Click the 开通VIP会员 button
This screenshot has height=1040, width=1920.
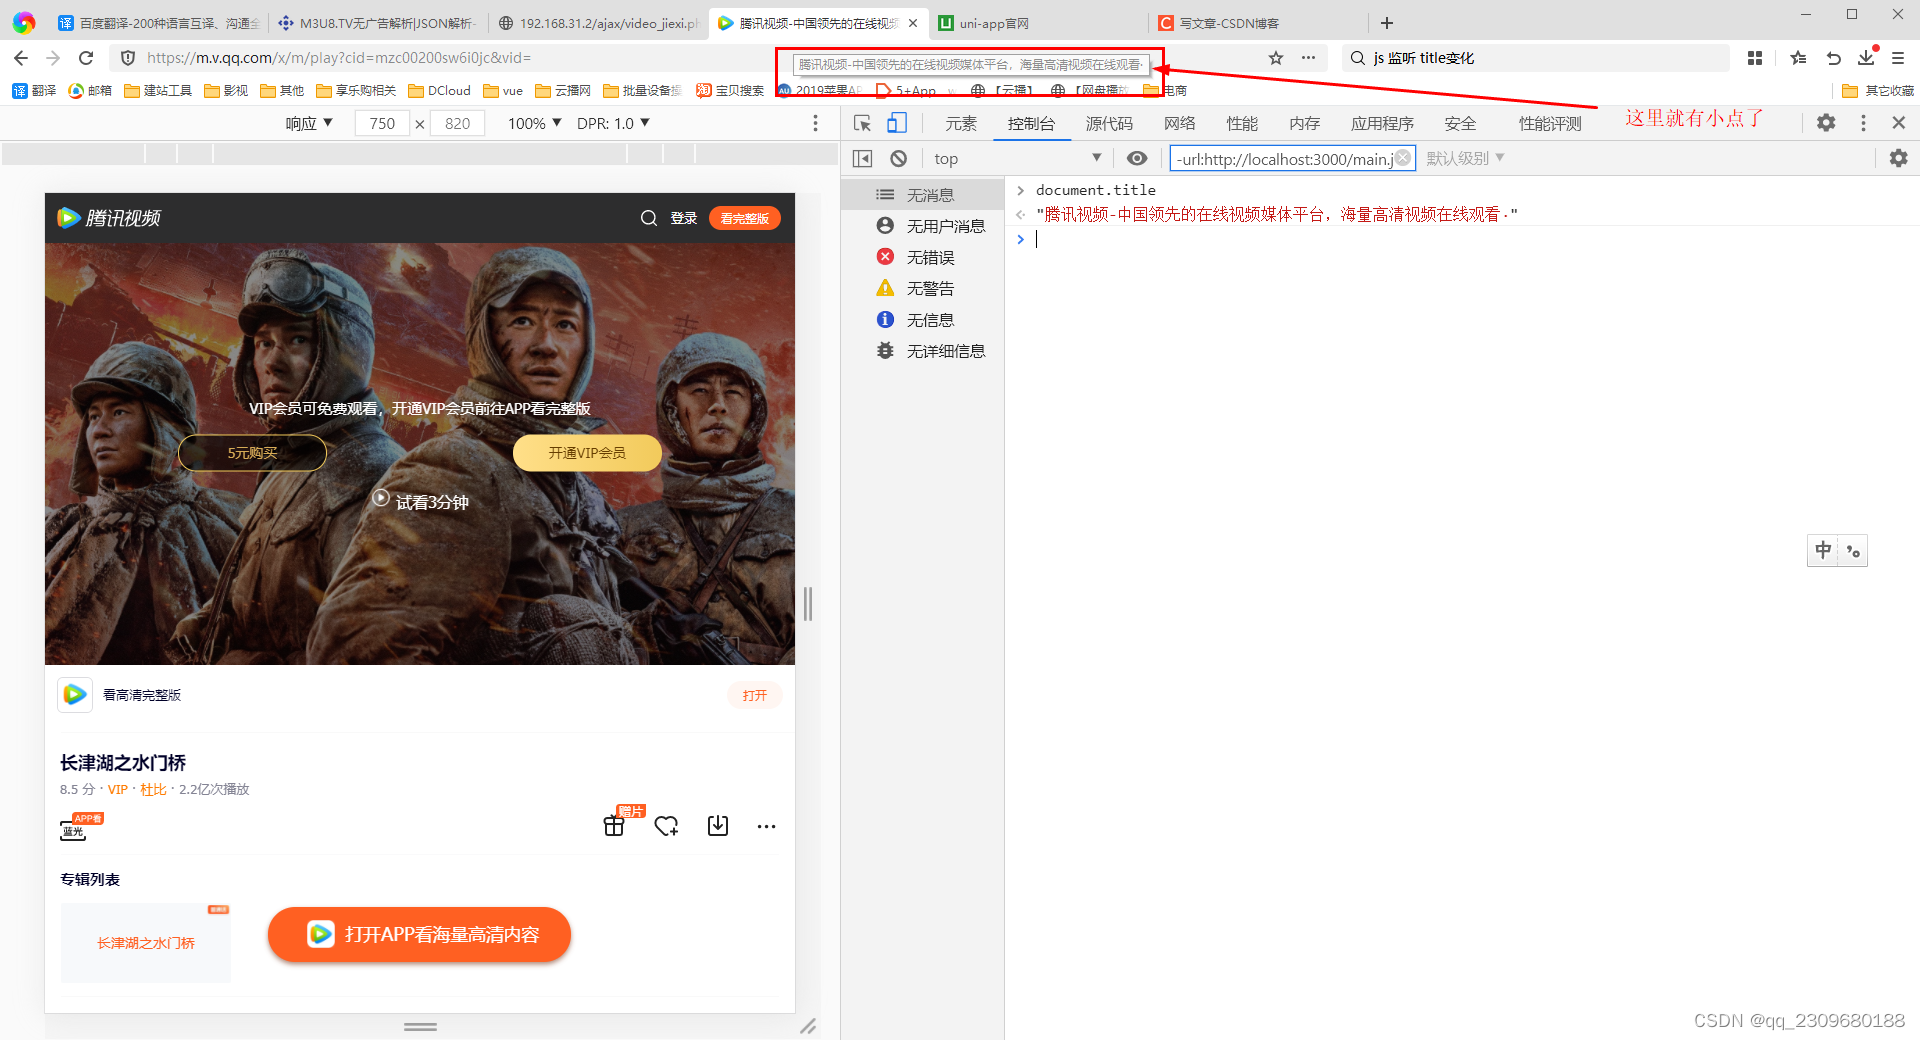(x=587, y=453)
